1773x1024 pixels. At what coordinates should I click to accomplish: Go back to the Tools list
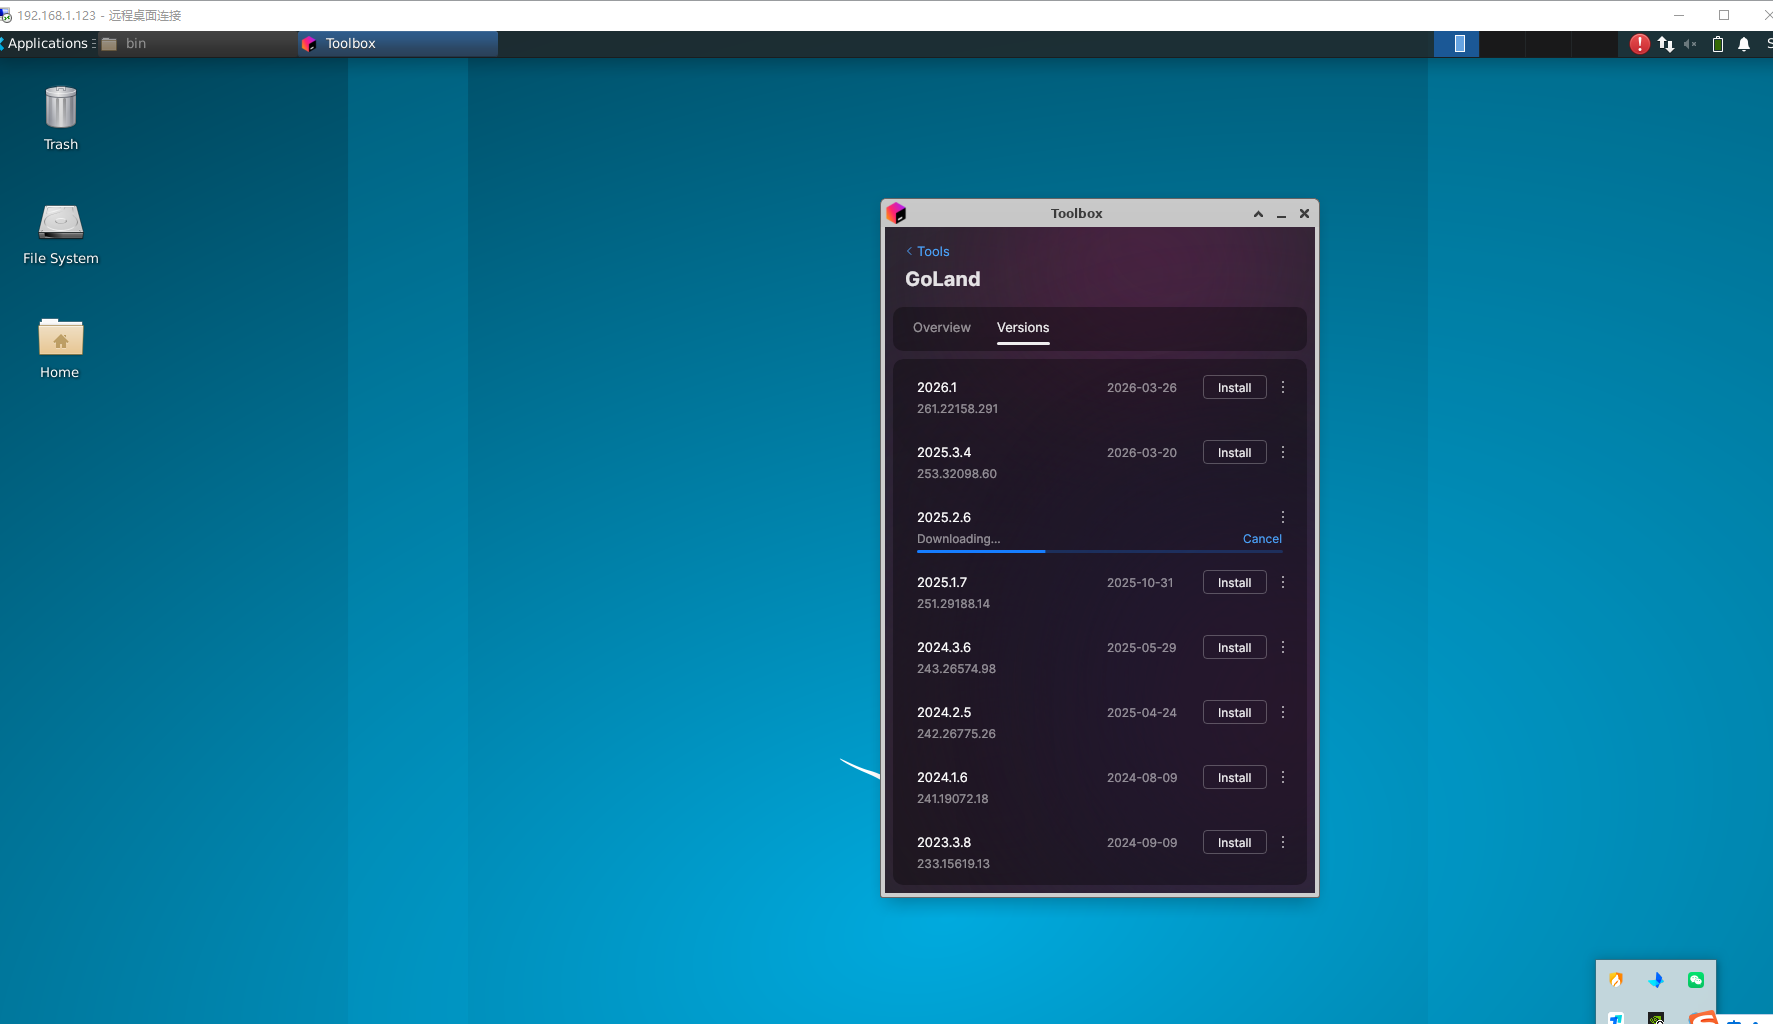tap(928, 251)
